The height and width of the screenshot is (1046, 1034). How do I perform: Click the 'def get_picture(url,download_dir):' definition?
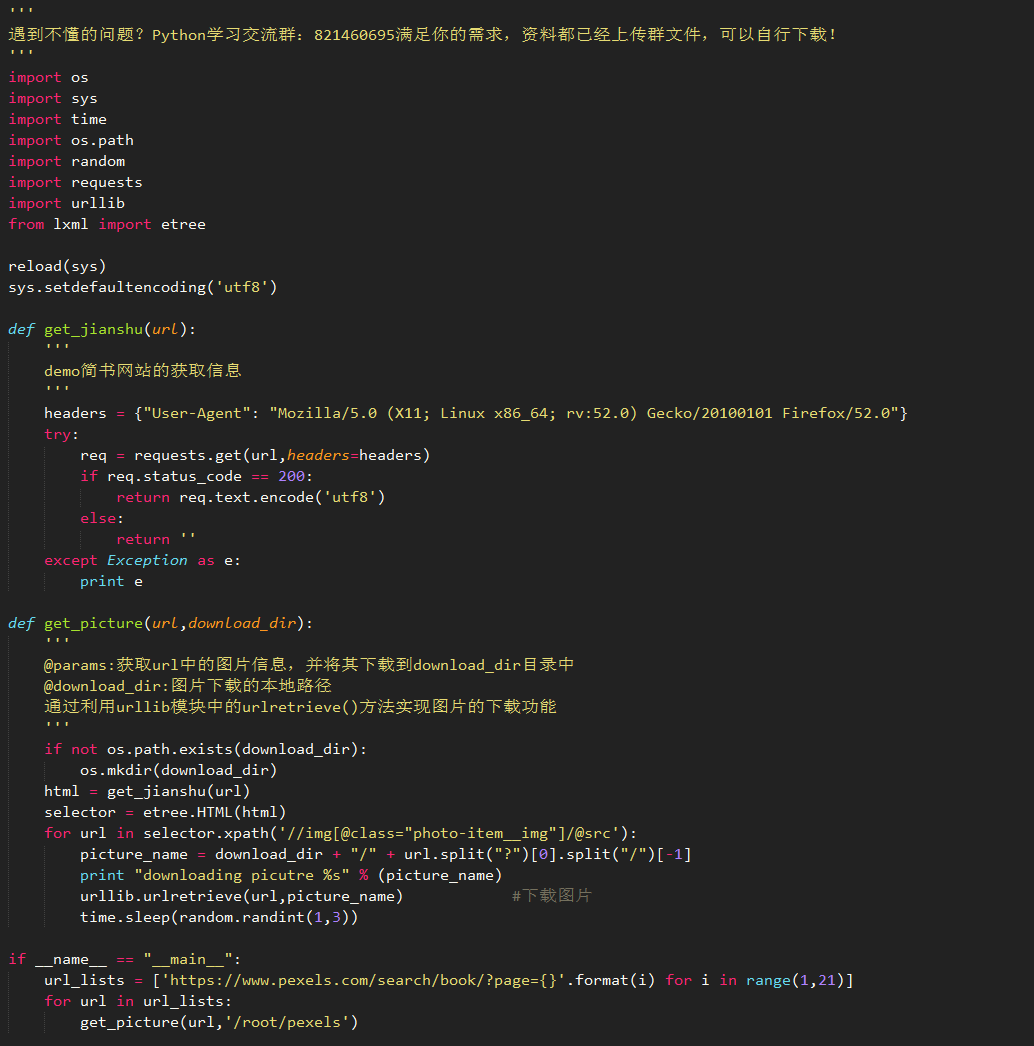click(x=161, y=624)
